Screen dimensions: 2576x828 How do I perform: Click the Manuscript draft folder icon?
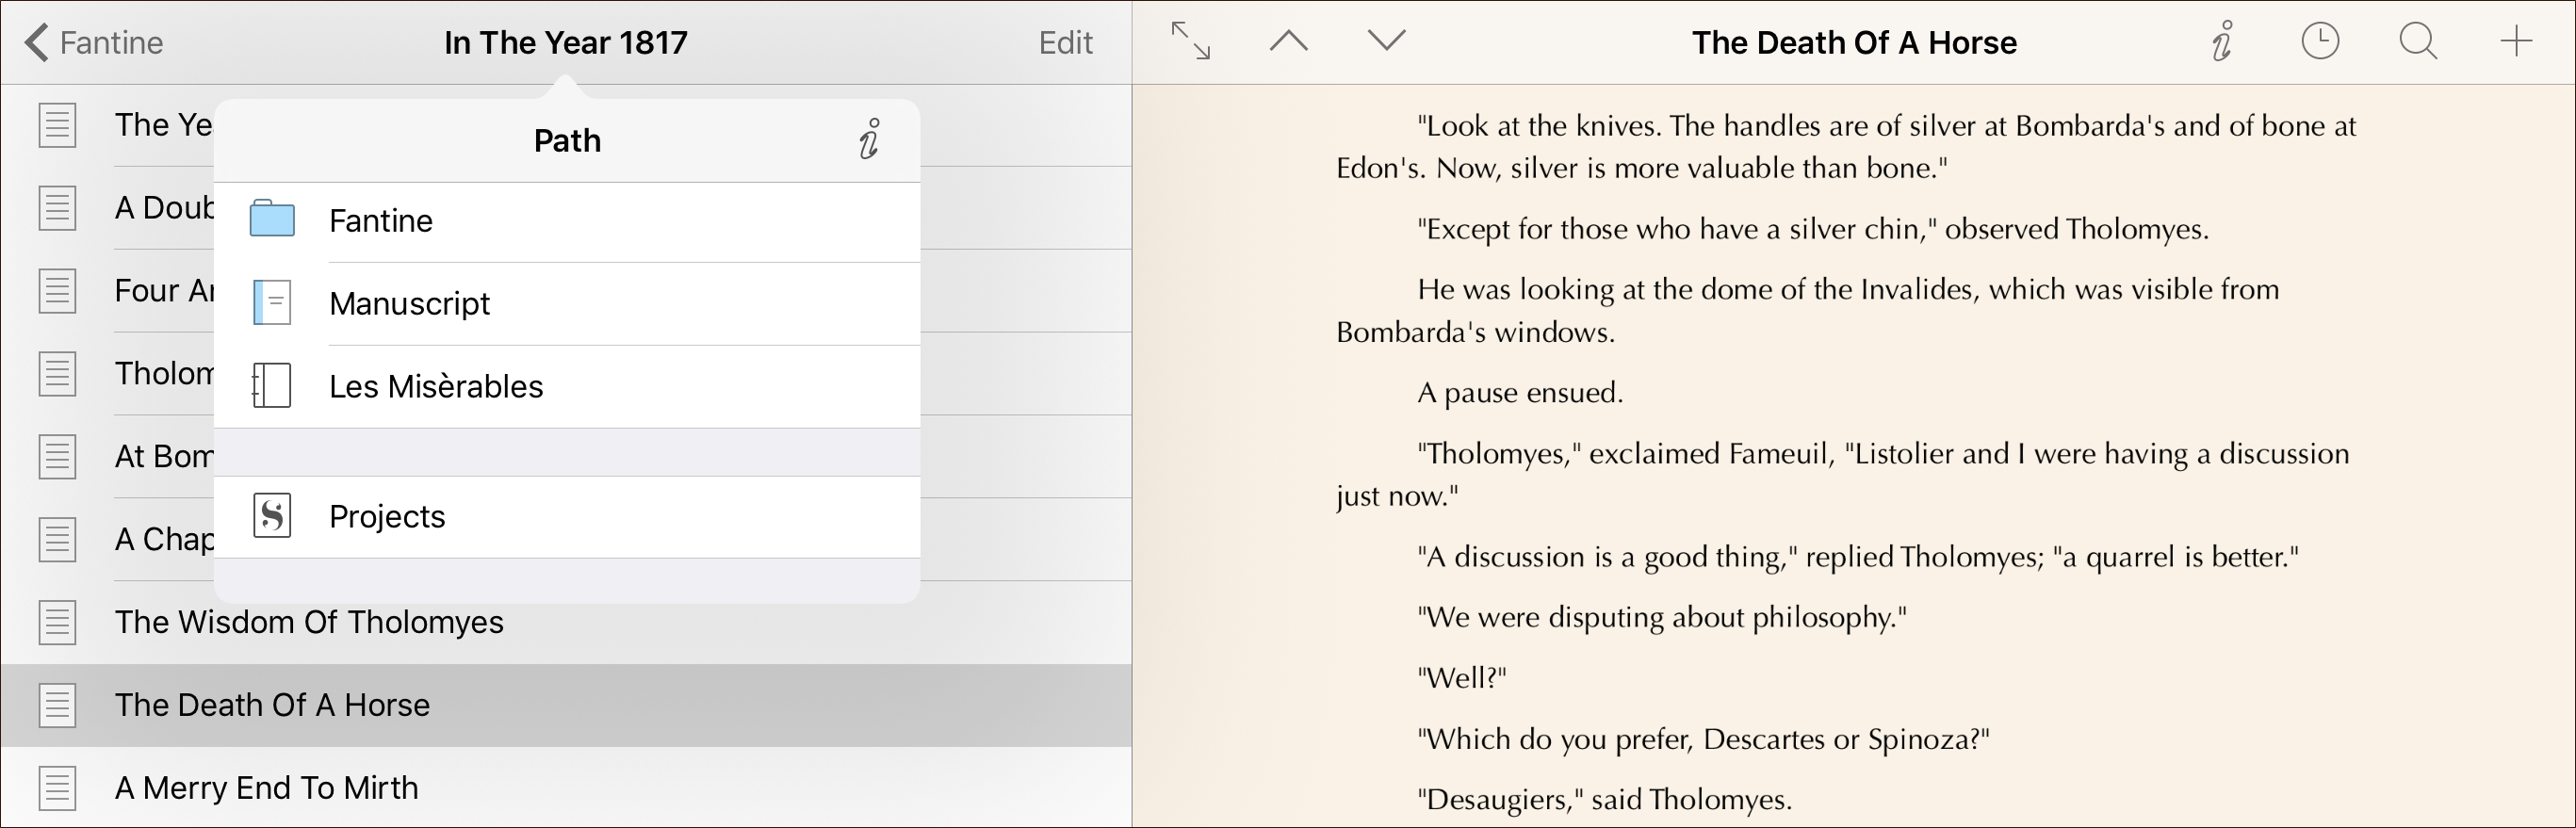coord(272,303)
